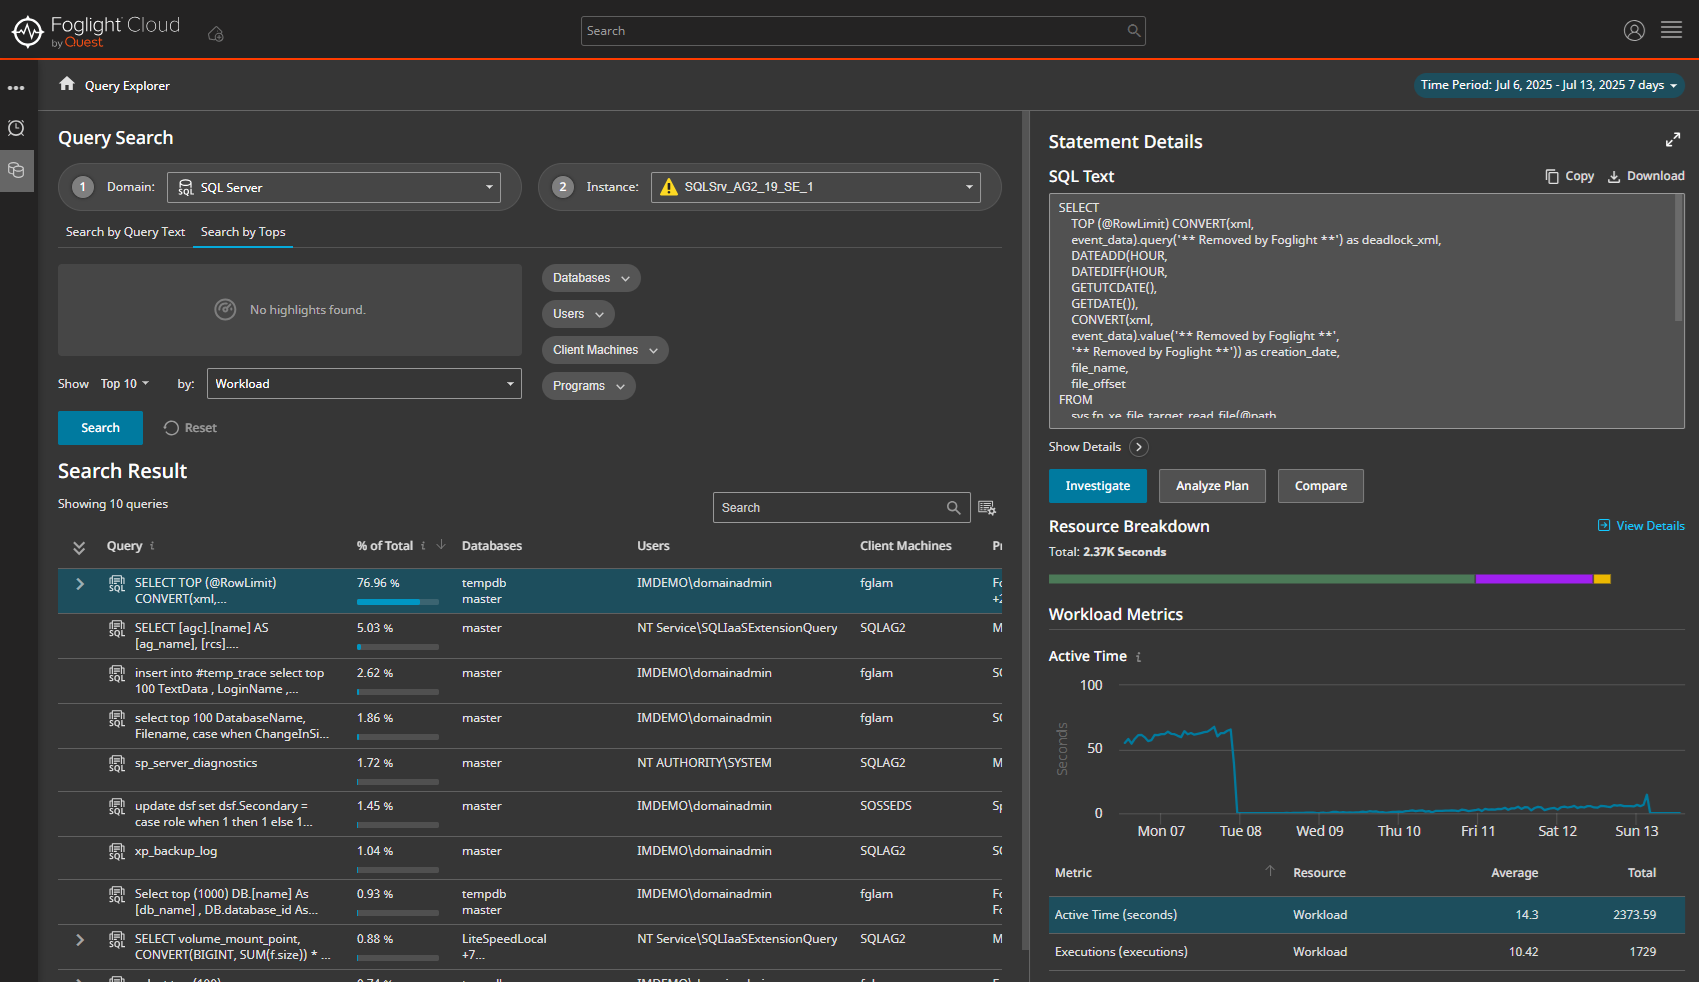Image resolution: width=1699 pixels, height=982 pixels.
Task: Click the Analyze Plan button
Action: pos(1212,486)
